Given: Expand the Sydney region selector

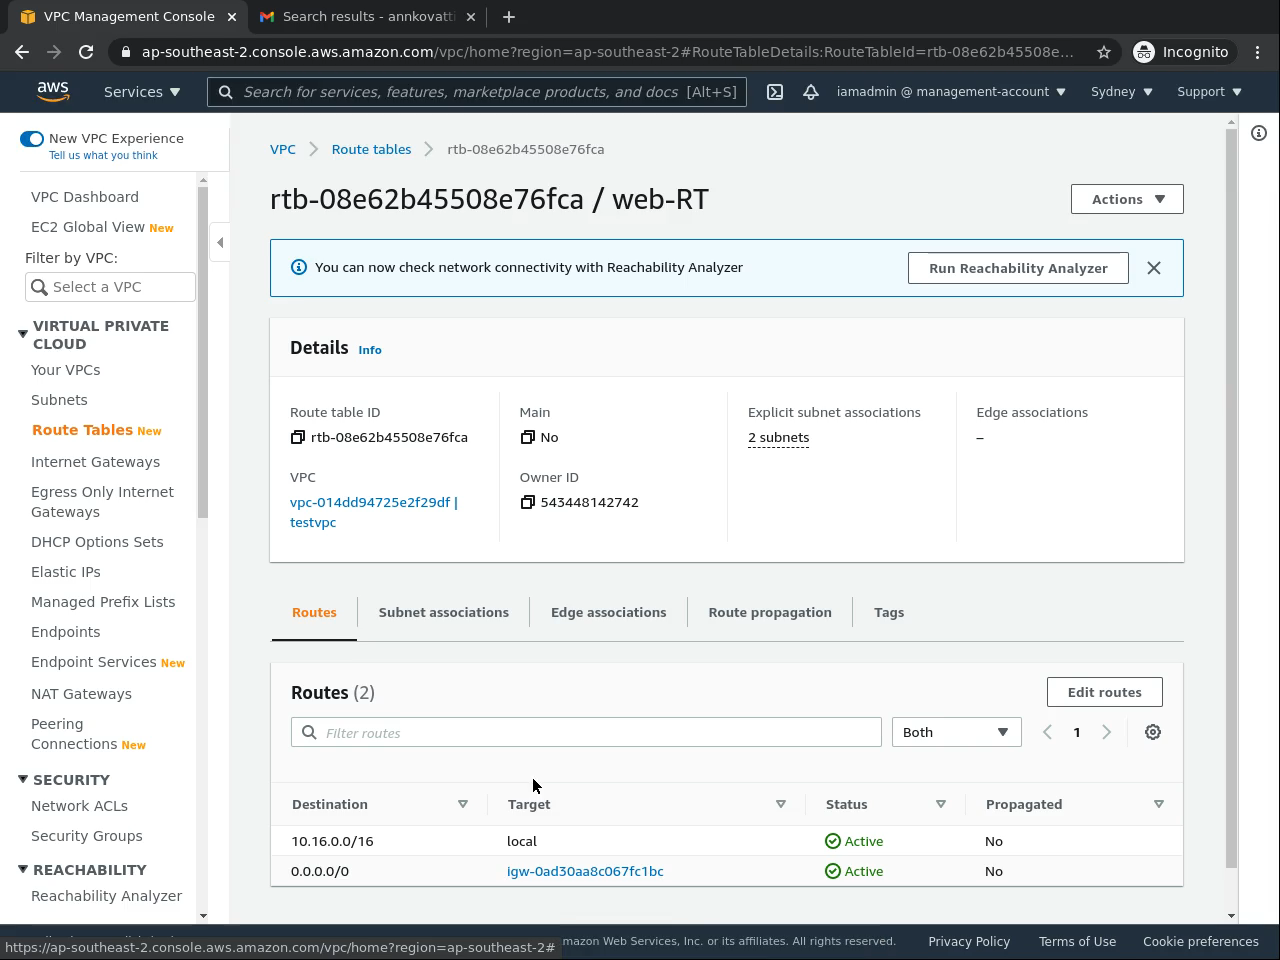Looking at the screenshot, I should (1121, 92).
